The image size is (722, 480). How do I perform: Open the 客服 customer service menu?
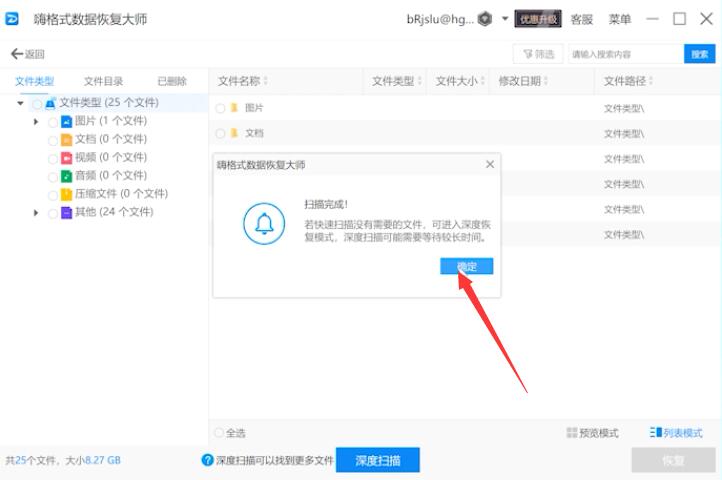pyautogui.click(x=581, y=19)
